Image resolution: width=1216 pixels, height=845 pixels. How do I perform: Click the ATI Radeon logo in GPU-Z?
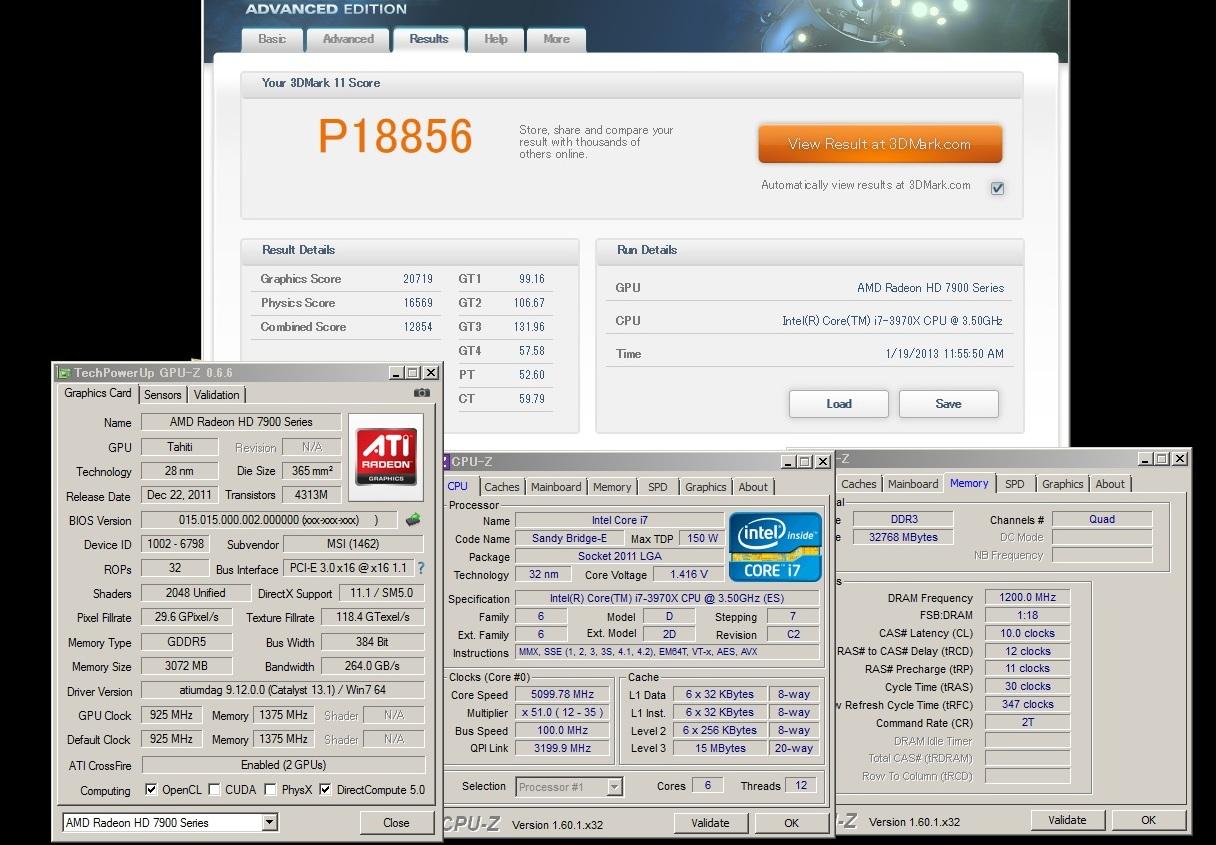386,457
